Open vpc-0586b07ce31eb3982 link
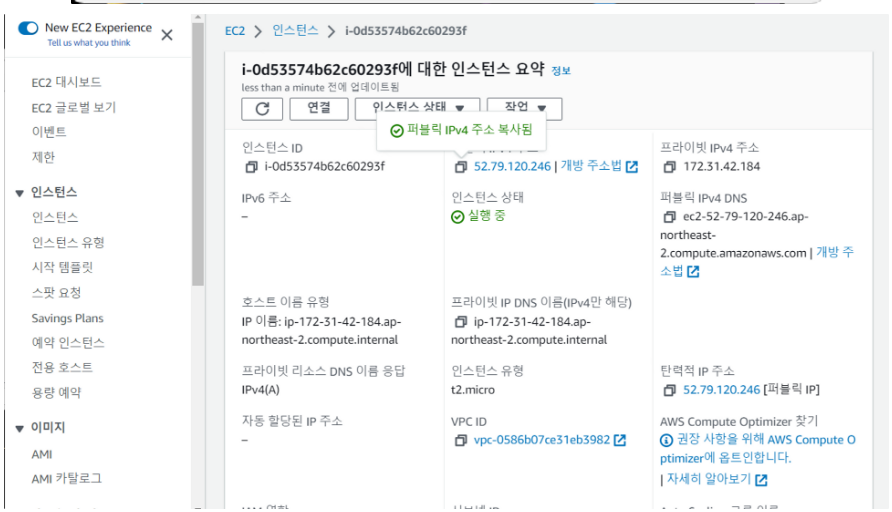892x512 pixels. [542, 440]
